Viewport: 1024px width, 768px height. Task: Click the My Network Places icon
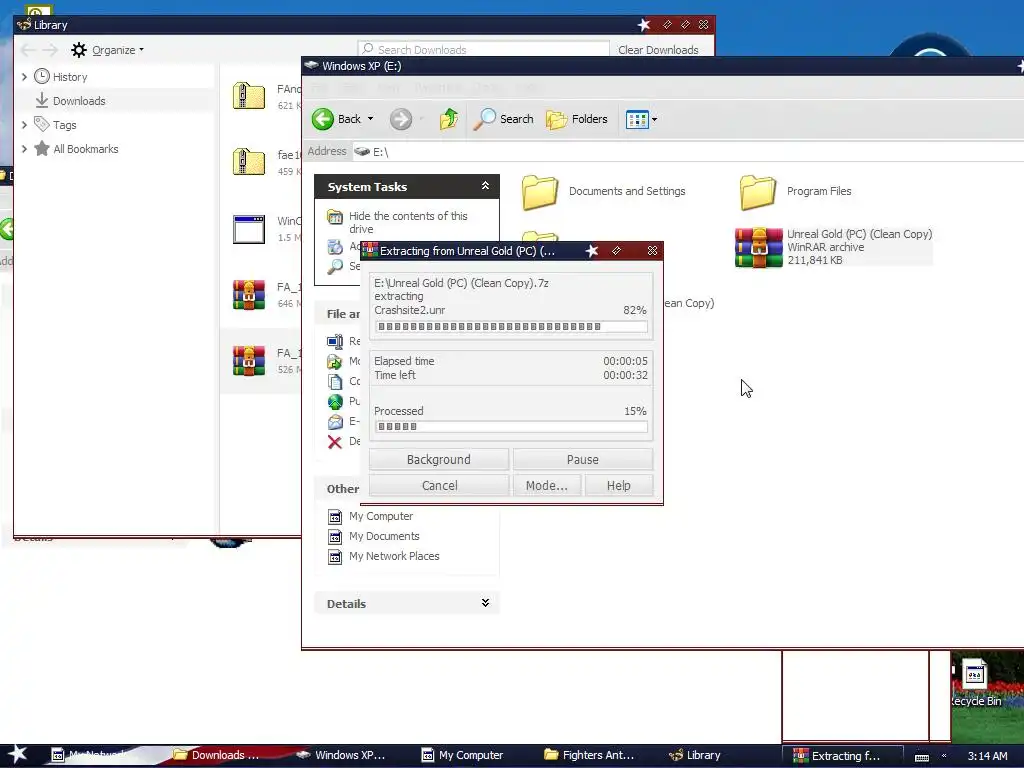coord(335,557)
